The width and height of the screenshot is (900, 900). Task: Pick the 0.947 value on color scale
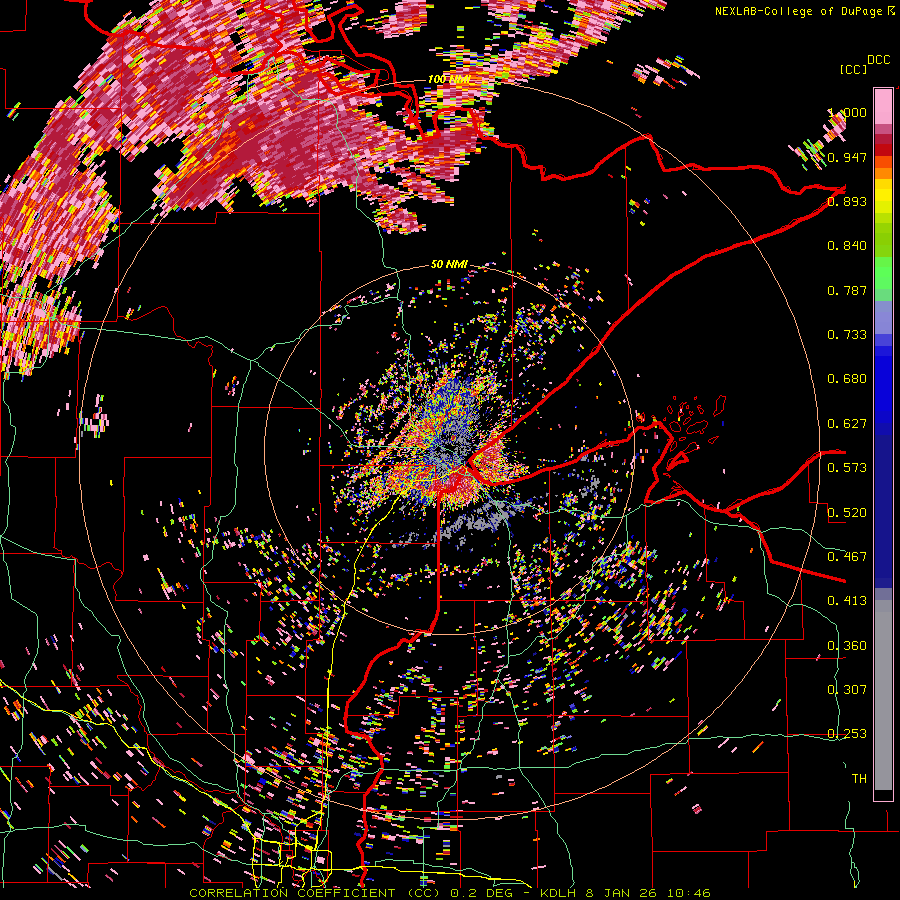click(847, 157)
